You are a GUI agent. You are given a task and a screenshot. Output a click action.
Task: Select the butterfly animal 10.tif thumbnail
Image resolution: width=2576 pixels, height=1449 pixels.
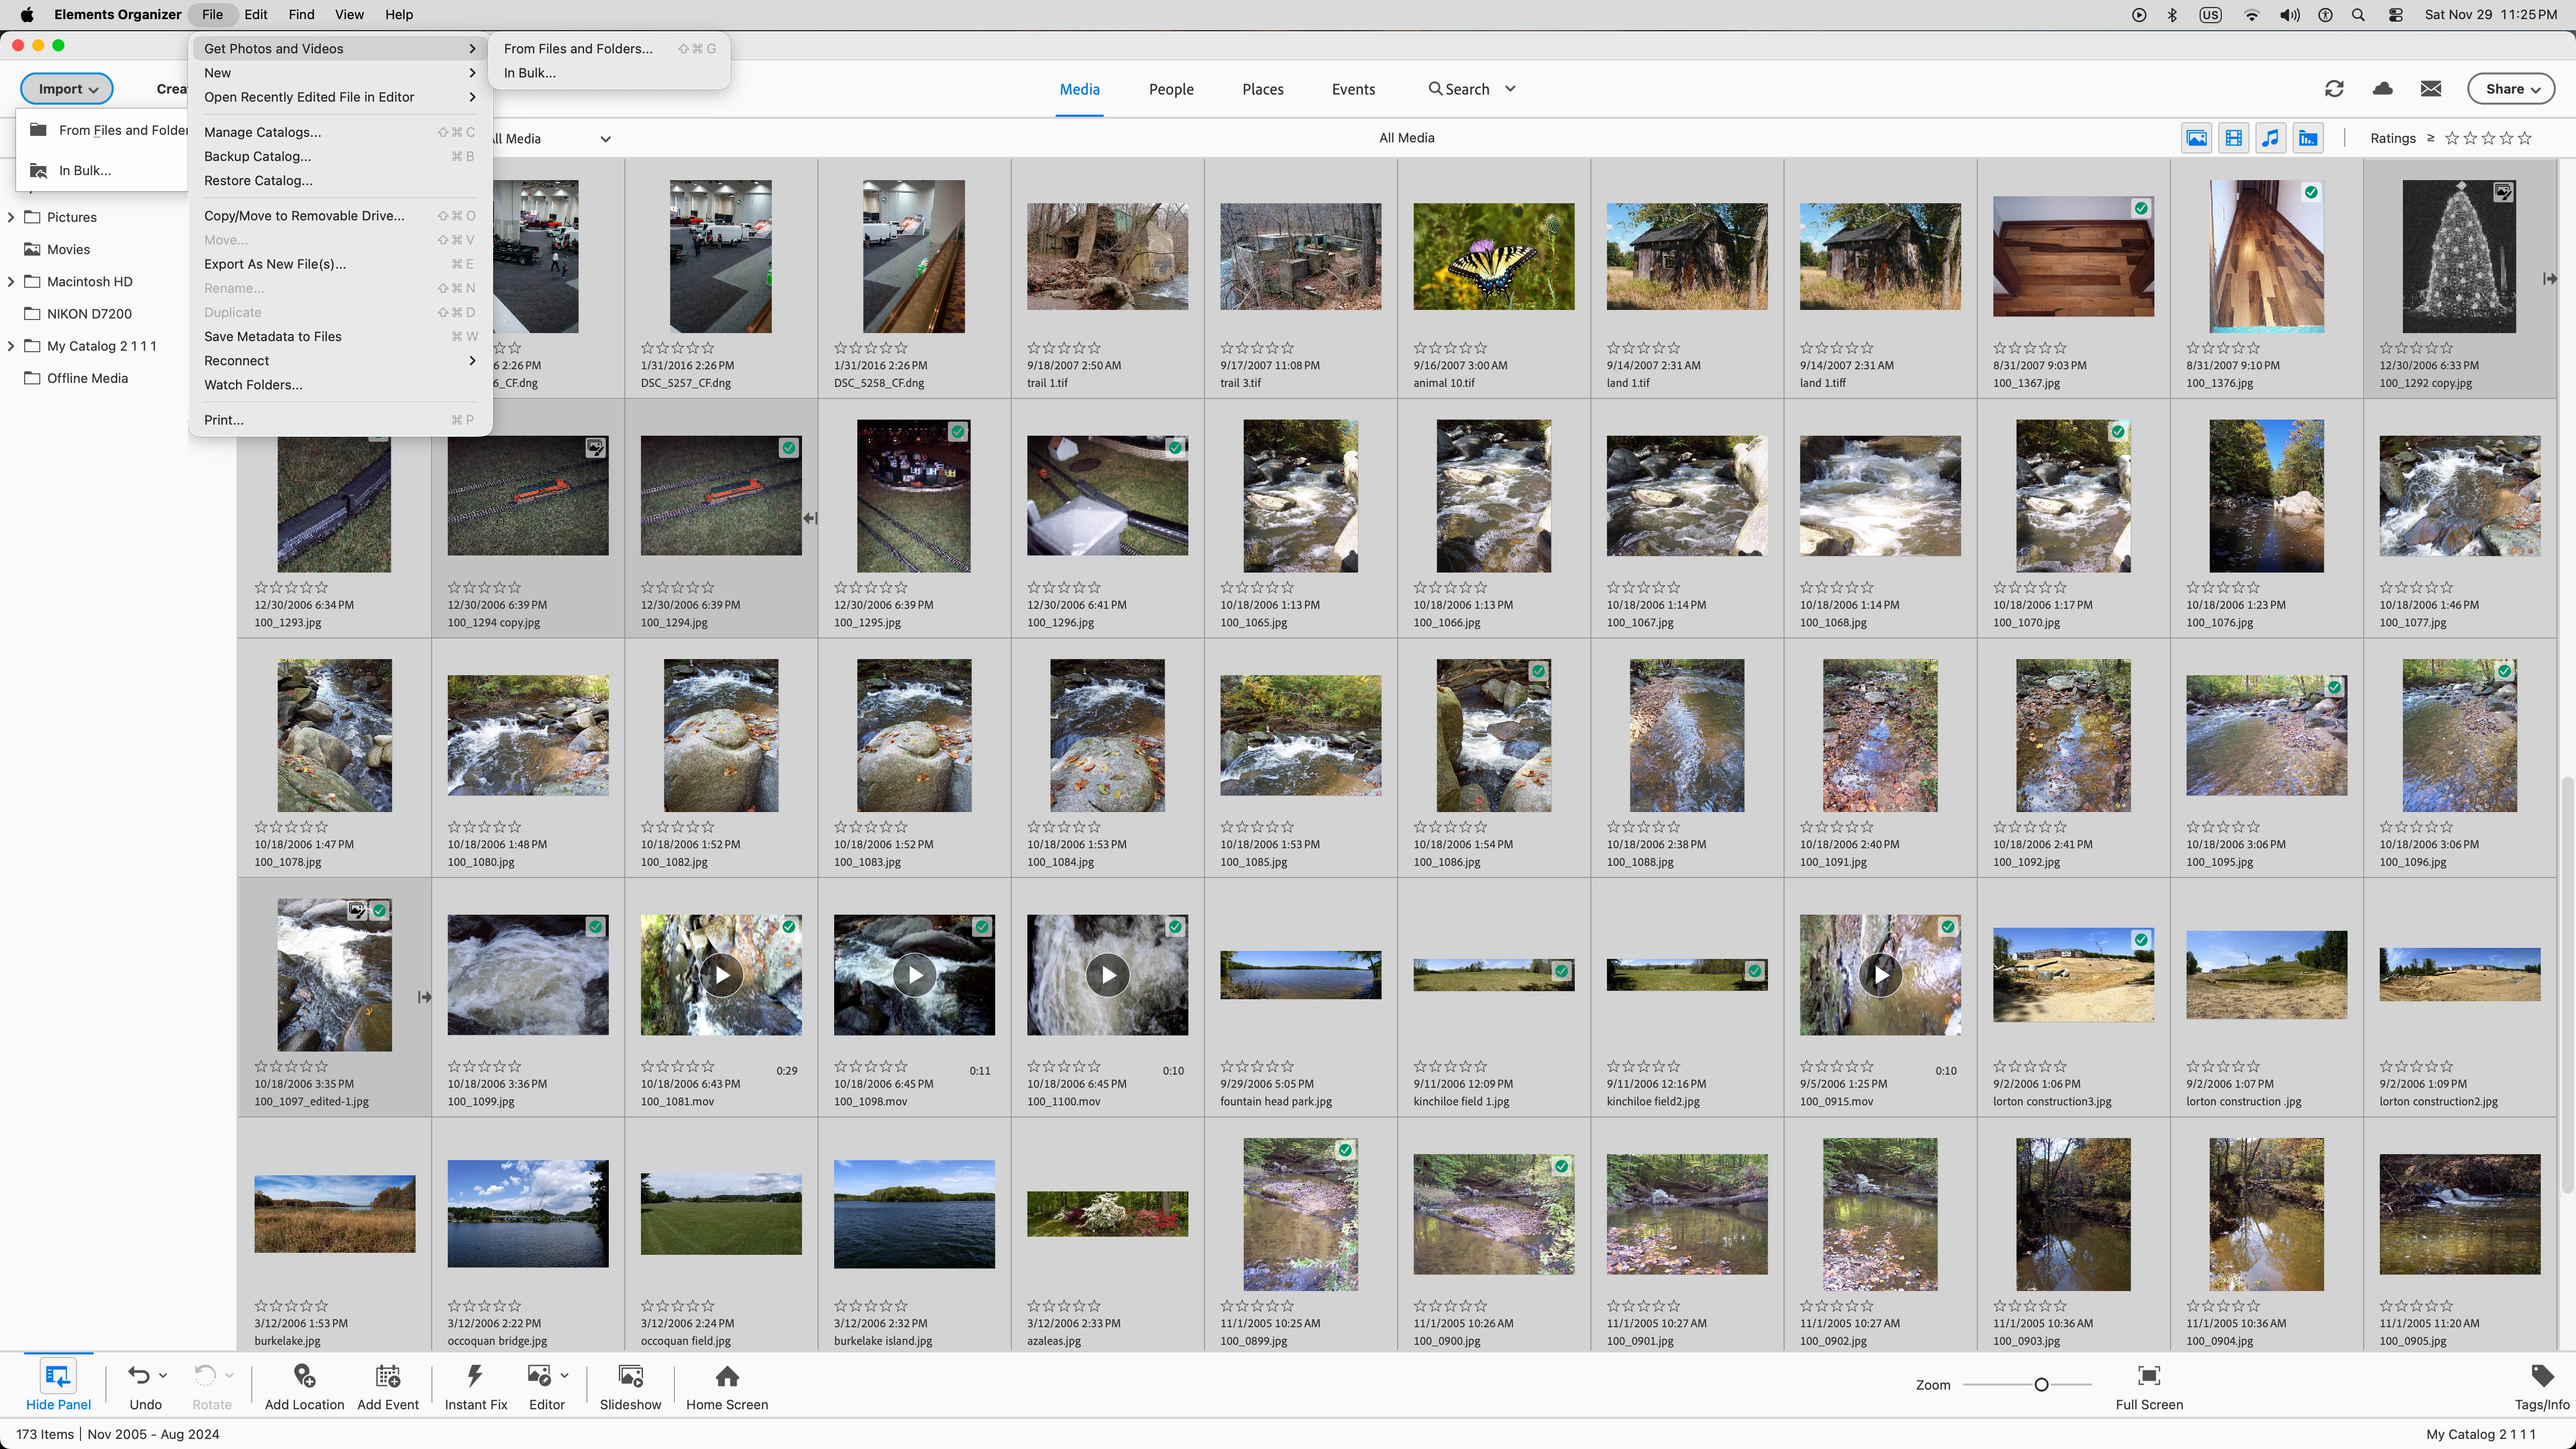click(1493, 257)
